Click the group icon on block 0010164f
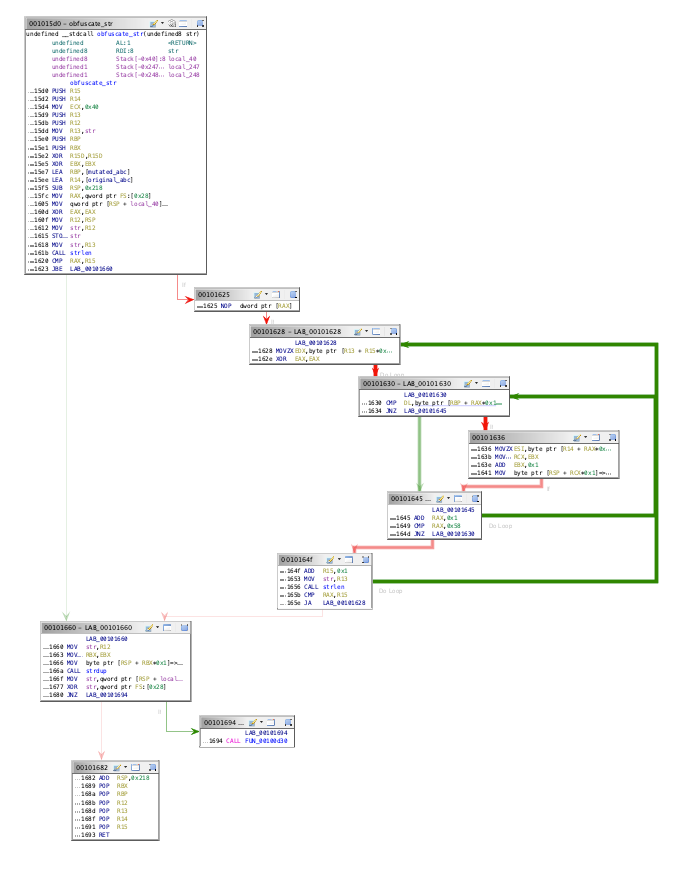Viewport: 696px width, 881px height. click(x=366, y=560)
